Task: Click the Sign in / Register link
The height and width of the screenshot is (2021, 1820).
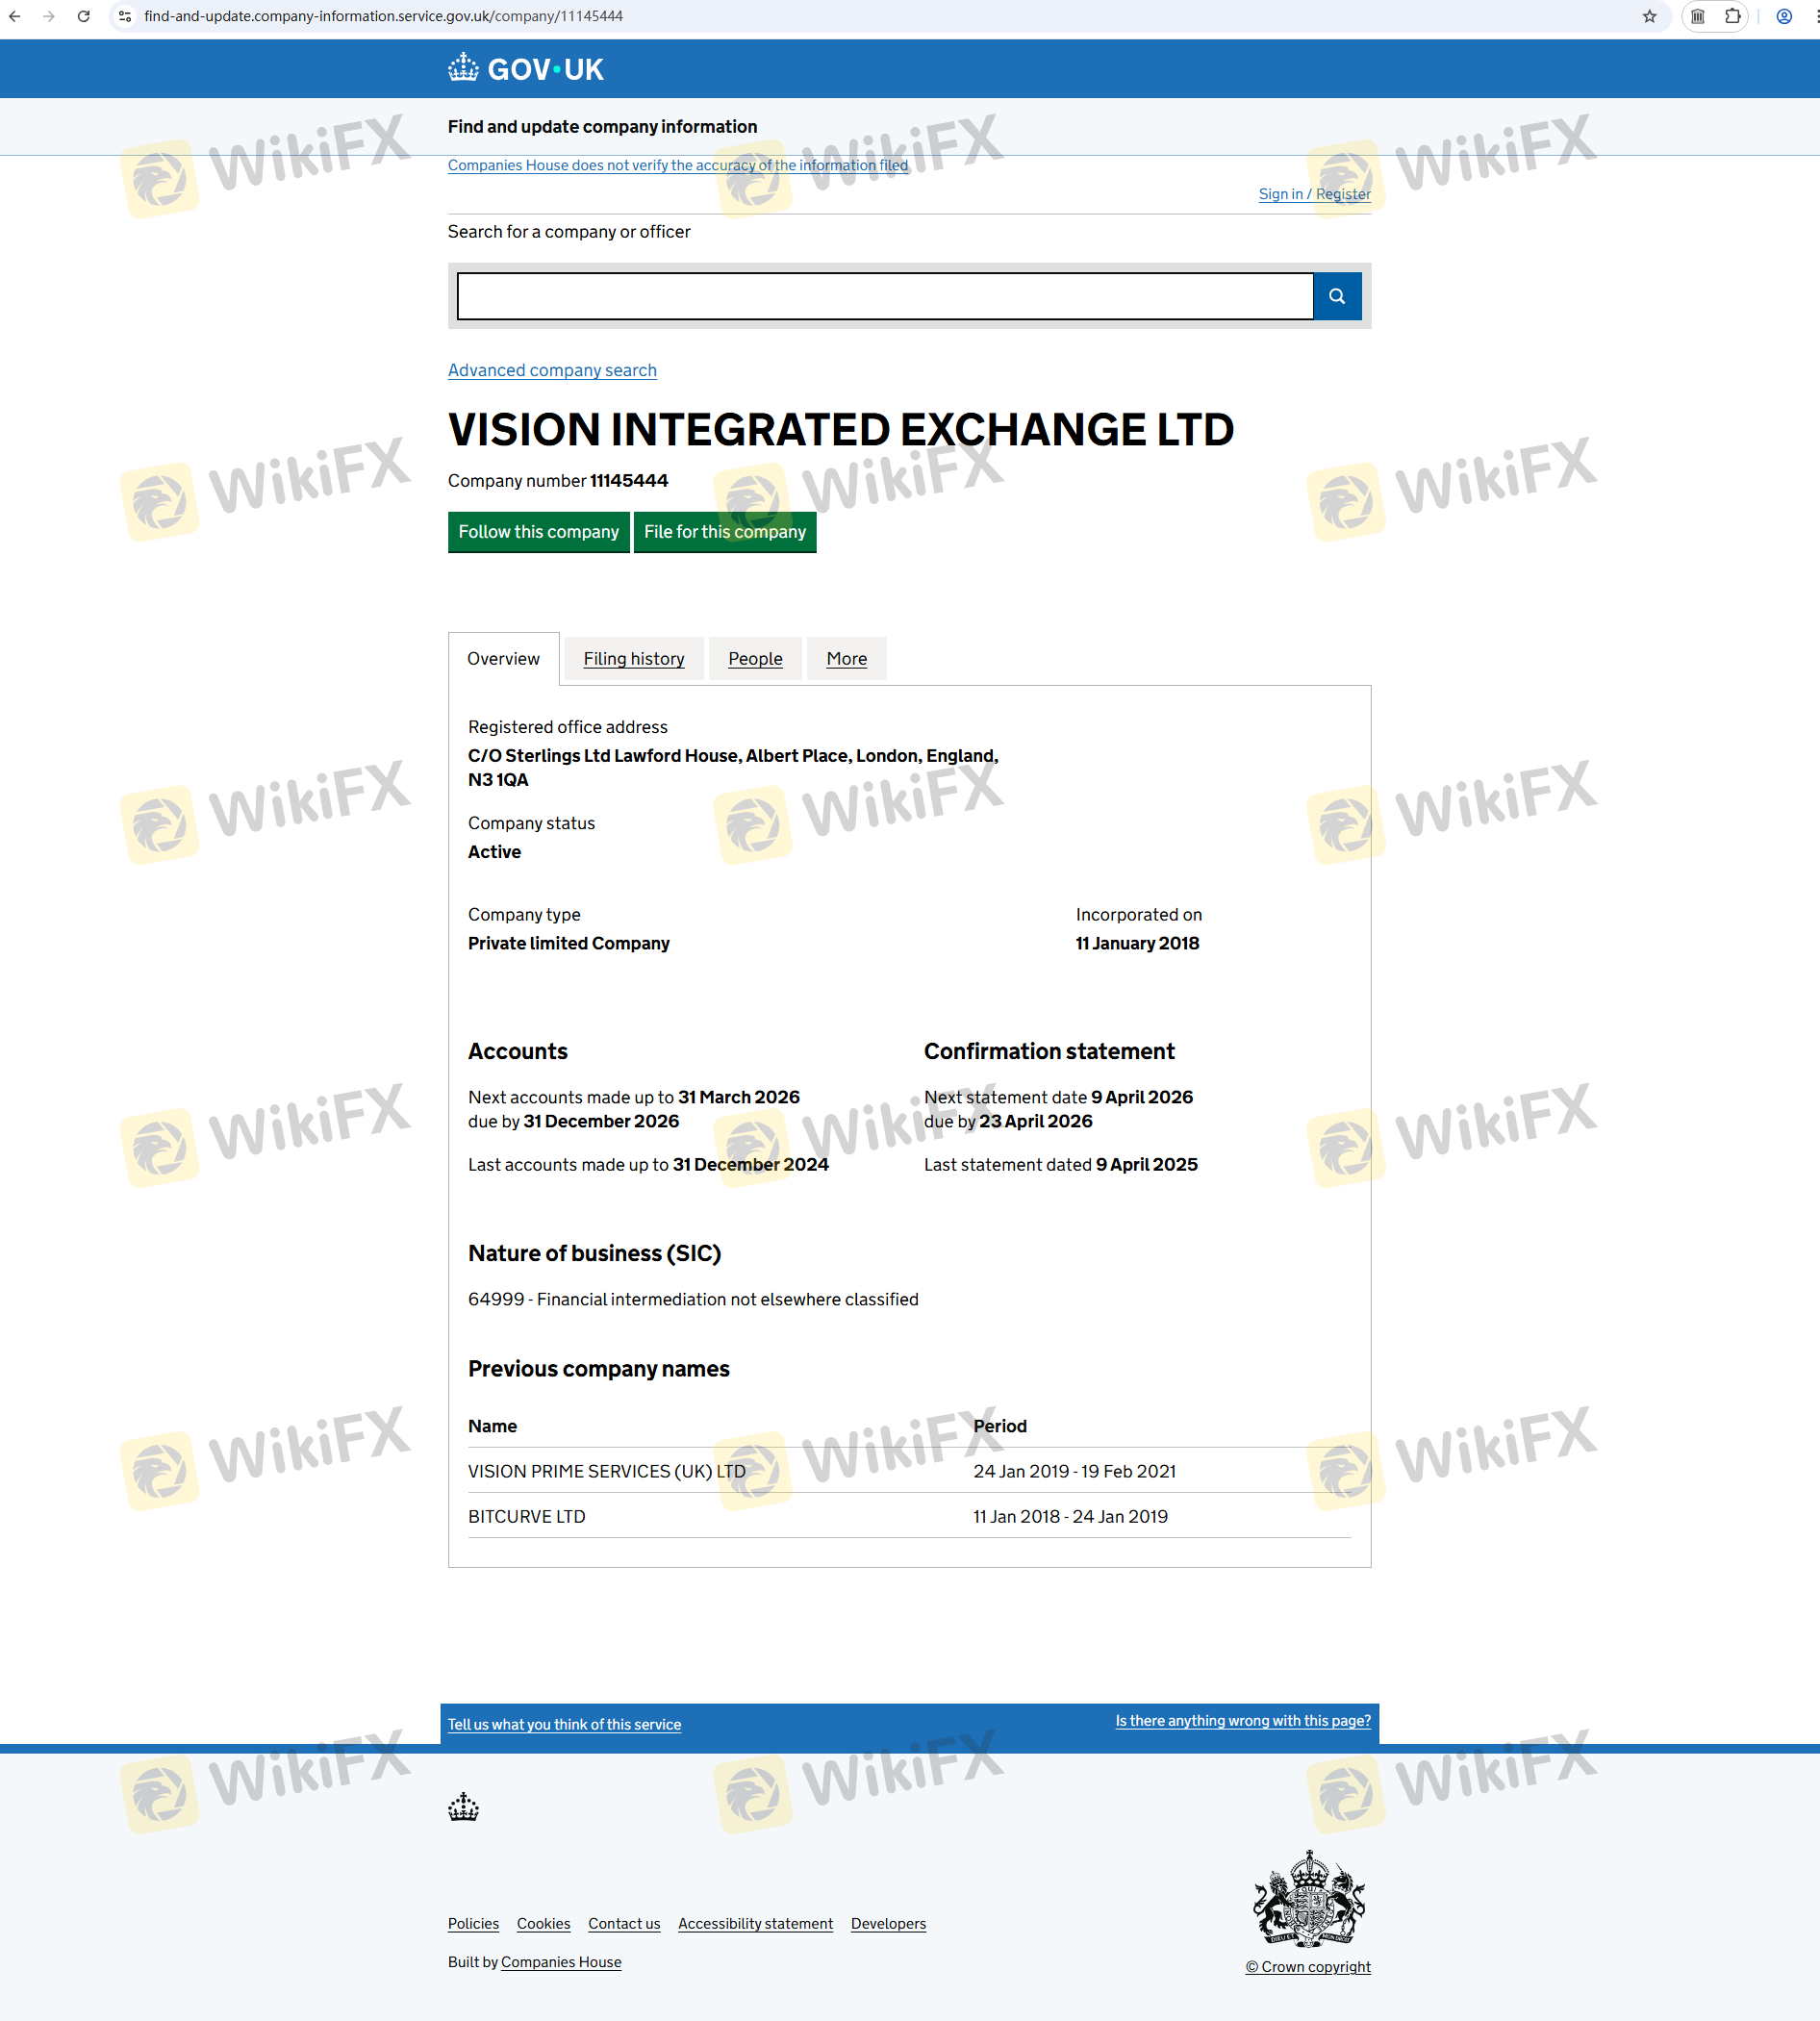Action: tap(1314, 194)
